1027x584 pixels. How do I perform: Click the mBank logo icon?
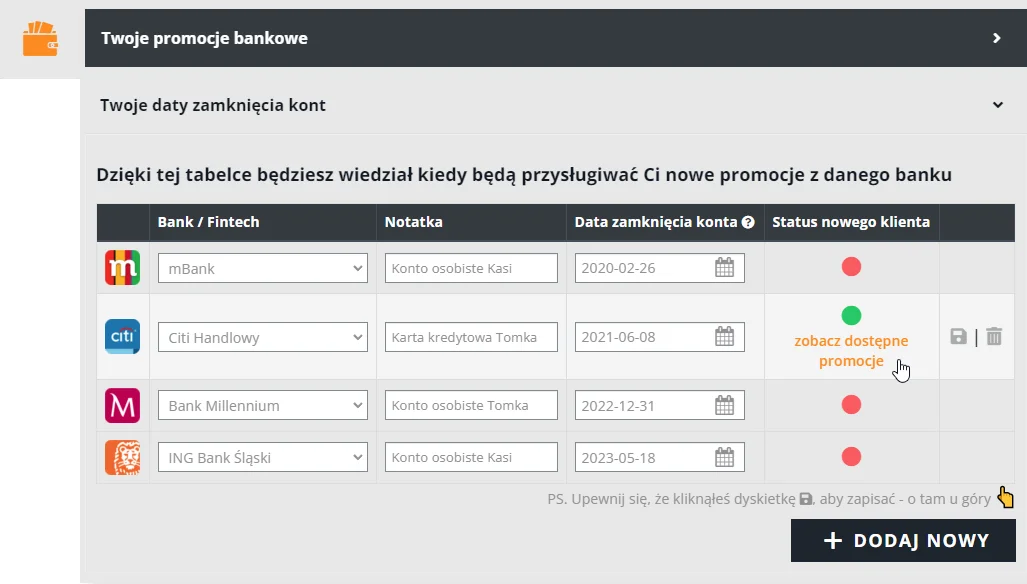(122, 268)
